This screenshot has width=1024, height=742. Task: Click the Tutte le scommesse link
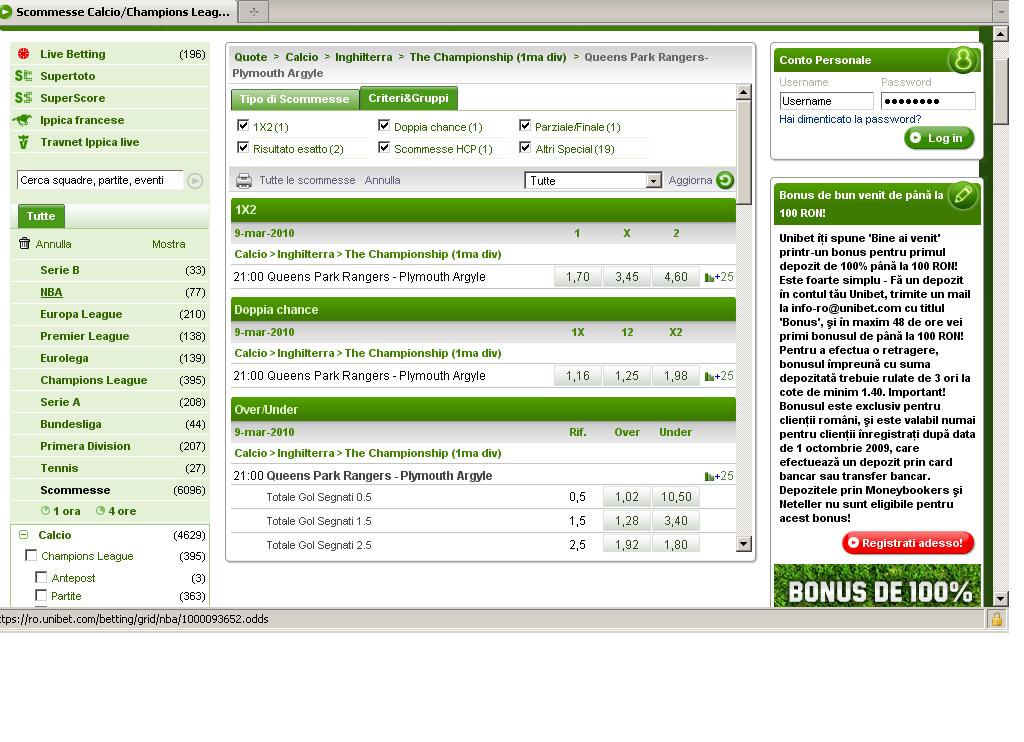coord(307,180)
